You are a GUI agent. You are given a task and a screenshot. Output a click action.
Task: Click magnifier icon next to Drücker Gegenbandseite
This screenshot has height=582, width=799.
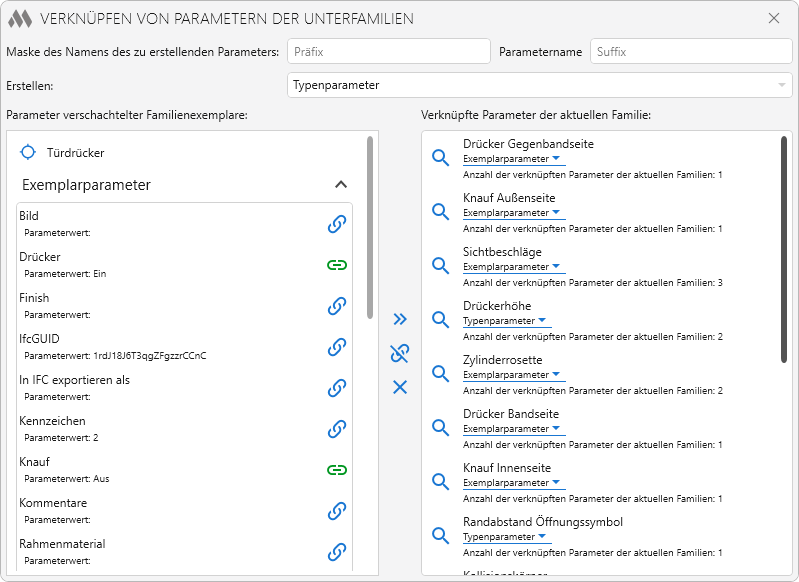[x=440, y=158]
